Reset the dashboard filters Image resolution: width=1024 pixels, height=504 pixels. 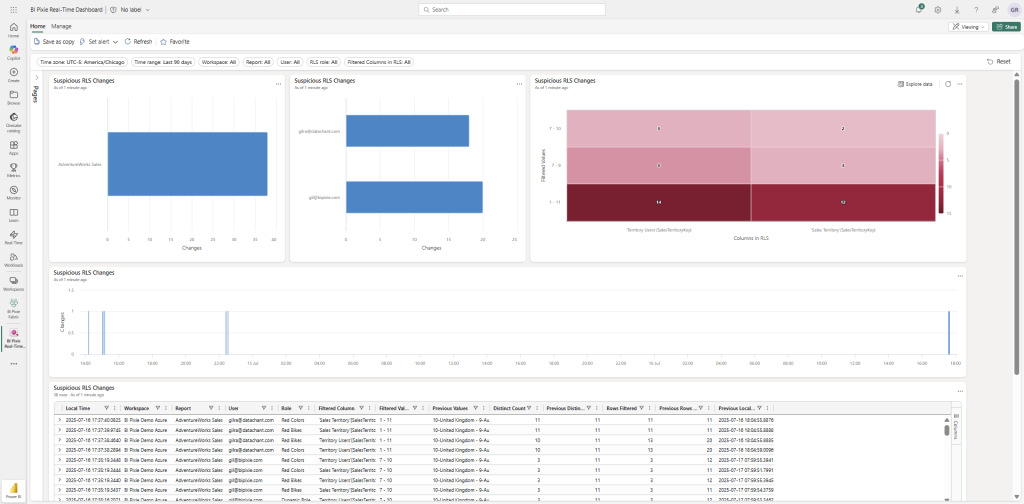coord(998,62)
